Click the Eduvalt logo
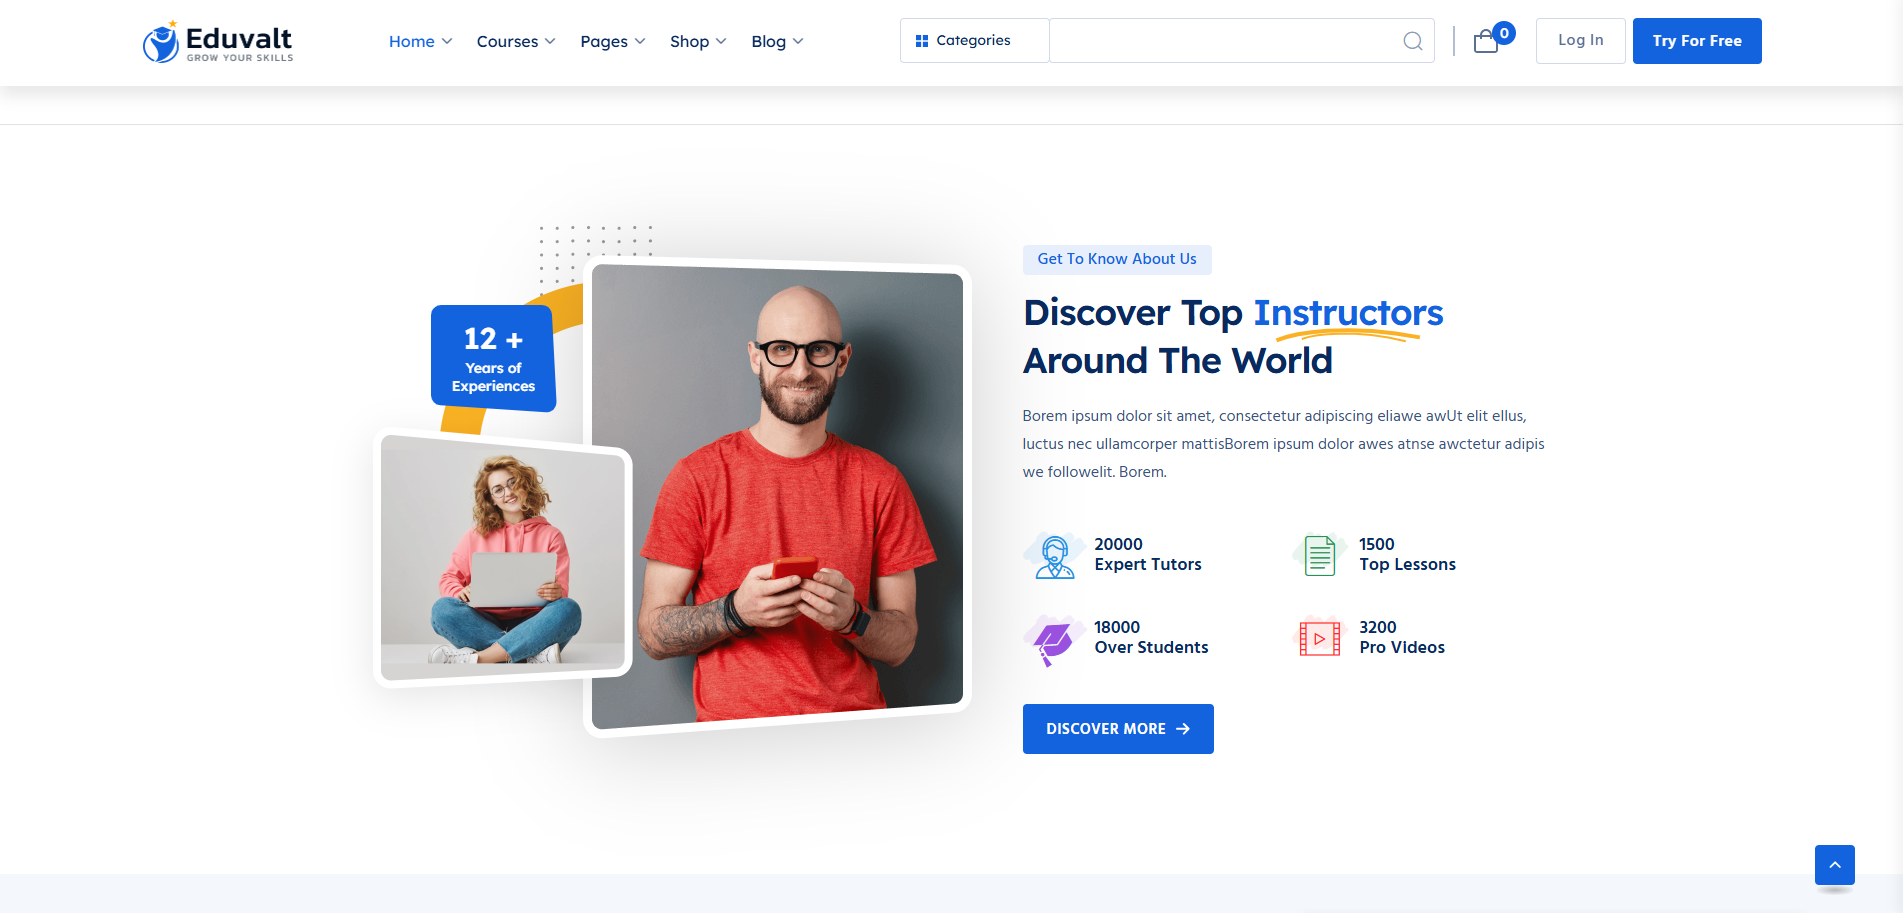This screenshot has height=913, width=1903. (x=218, y=41)
